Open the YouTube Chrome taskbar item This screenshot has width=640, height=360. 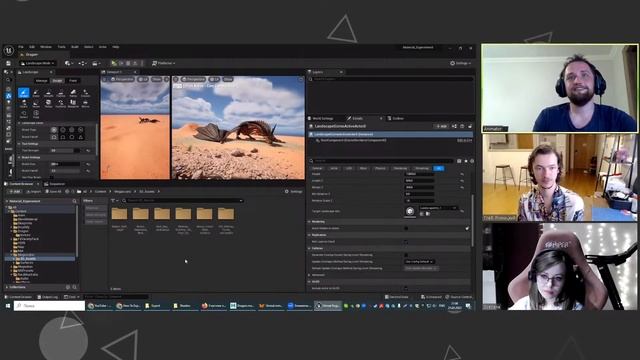click(x=100, y=306)
